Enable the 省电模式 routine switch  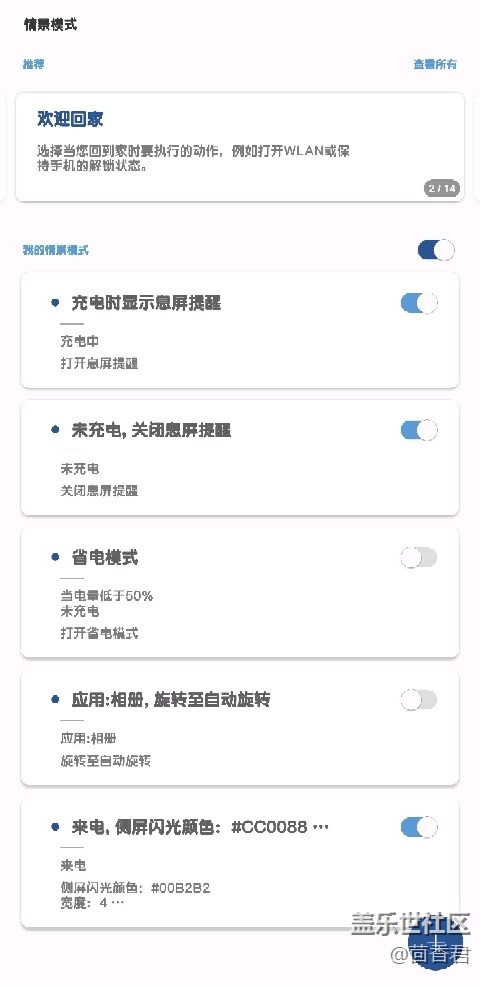[x=419, y=557]
